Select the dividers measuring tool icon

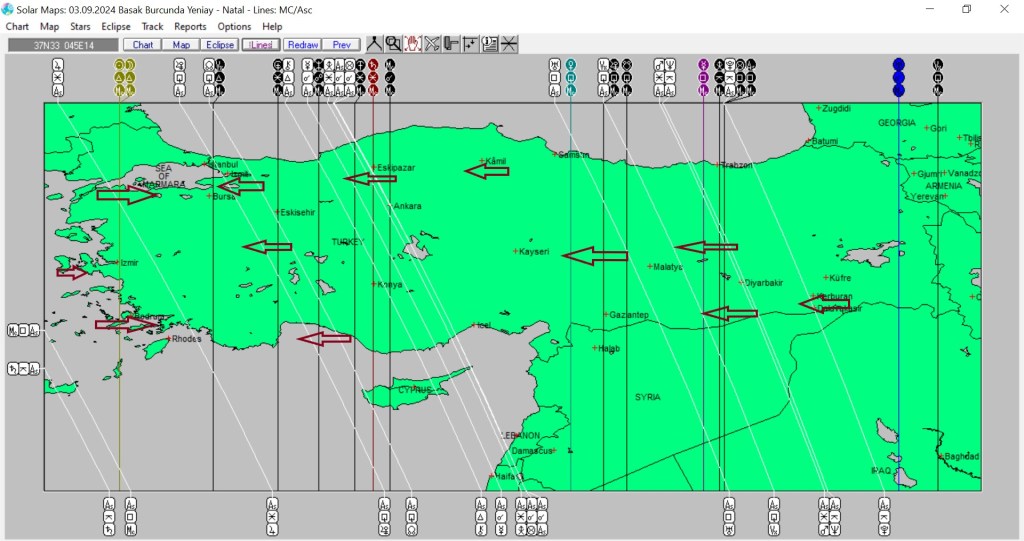(x=374, y=44)
